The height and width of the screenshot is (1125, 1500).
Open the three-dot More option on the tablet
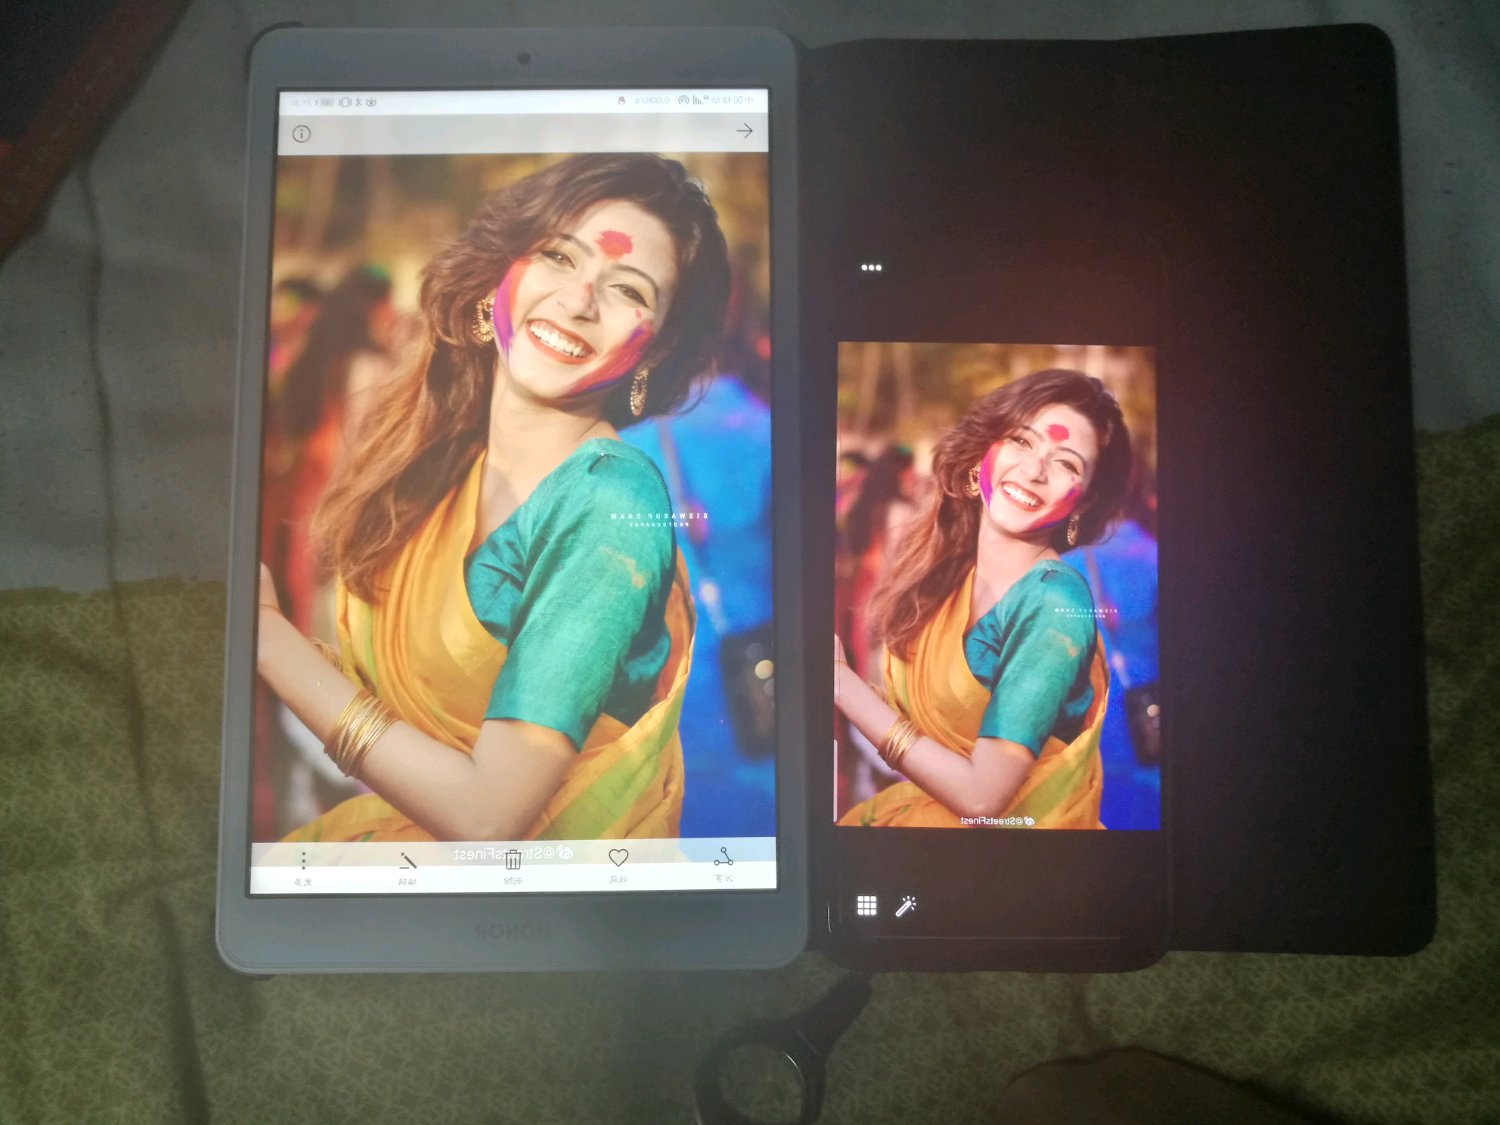[x=303, y=860]
